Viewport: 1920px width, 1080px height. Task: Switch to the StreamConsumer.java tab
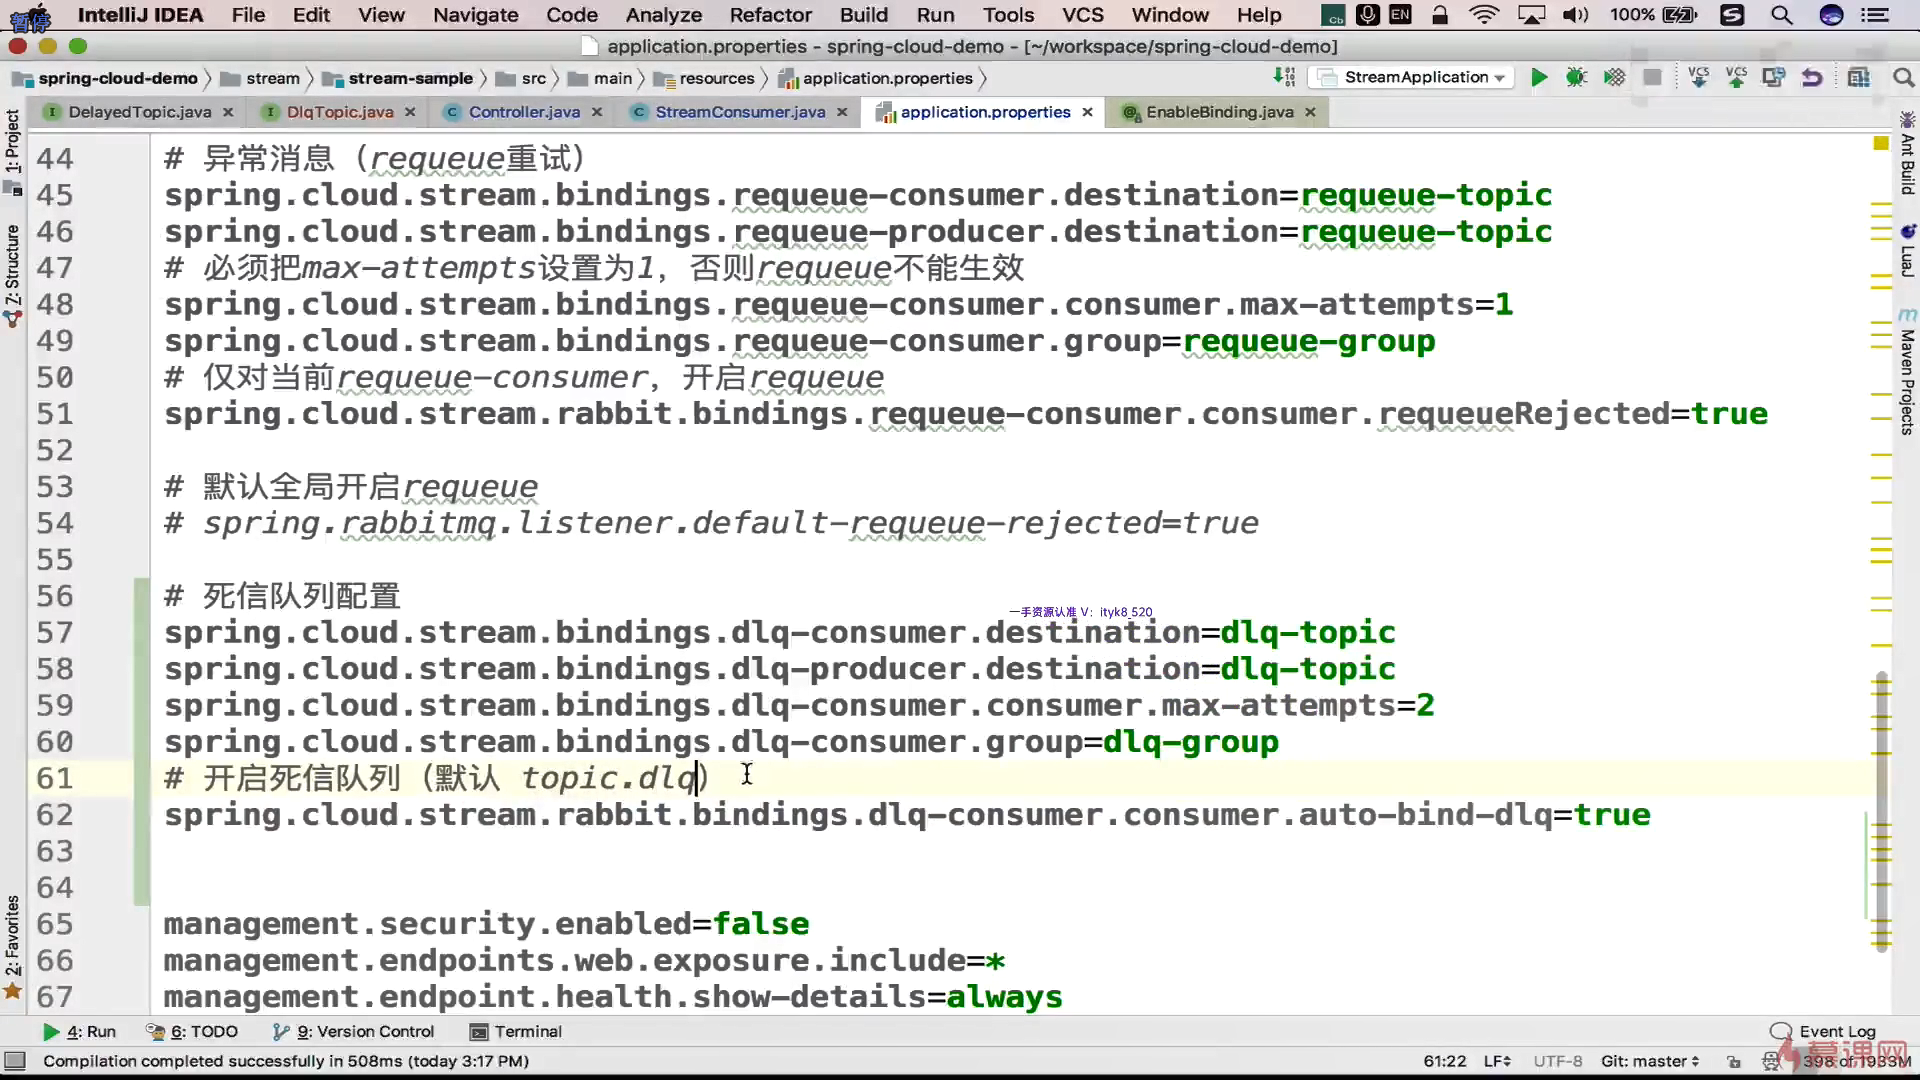click(x=740, y=112)
